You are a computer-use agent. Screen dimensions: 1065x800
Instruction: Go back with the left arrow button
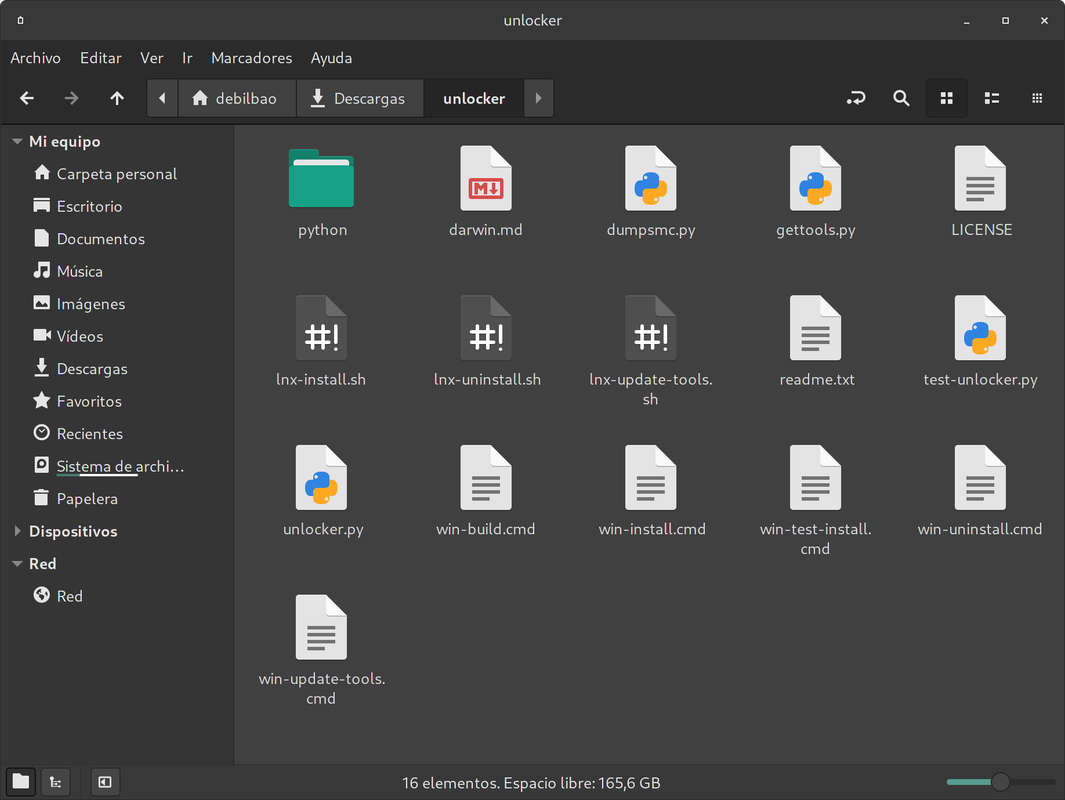pos(27,98)
